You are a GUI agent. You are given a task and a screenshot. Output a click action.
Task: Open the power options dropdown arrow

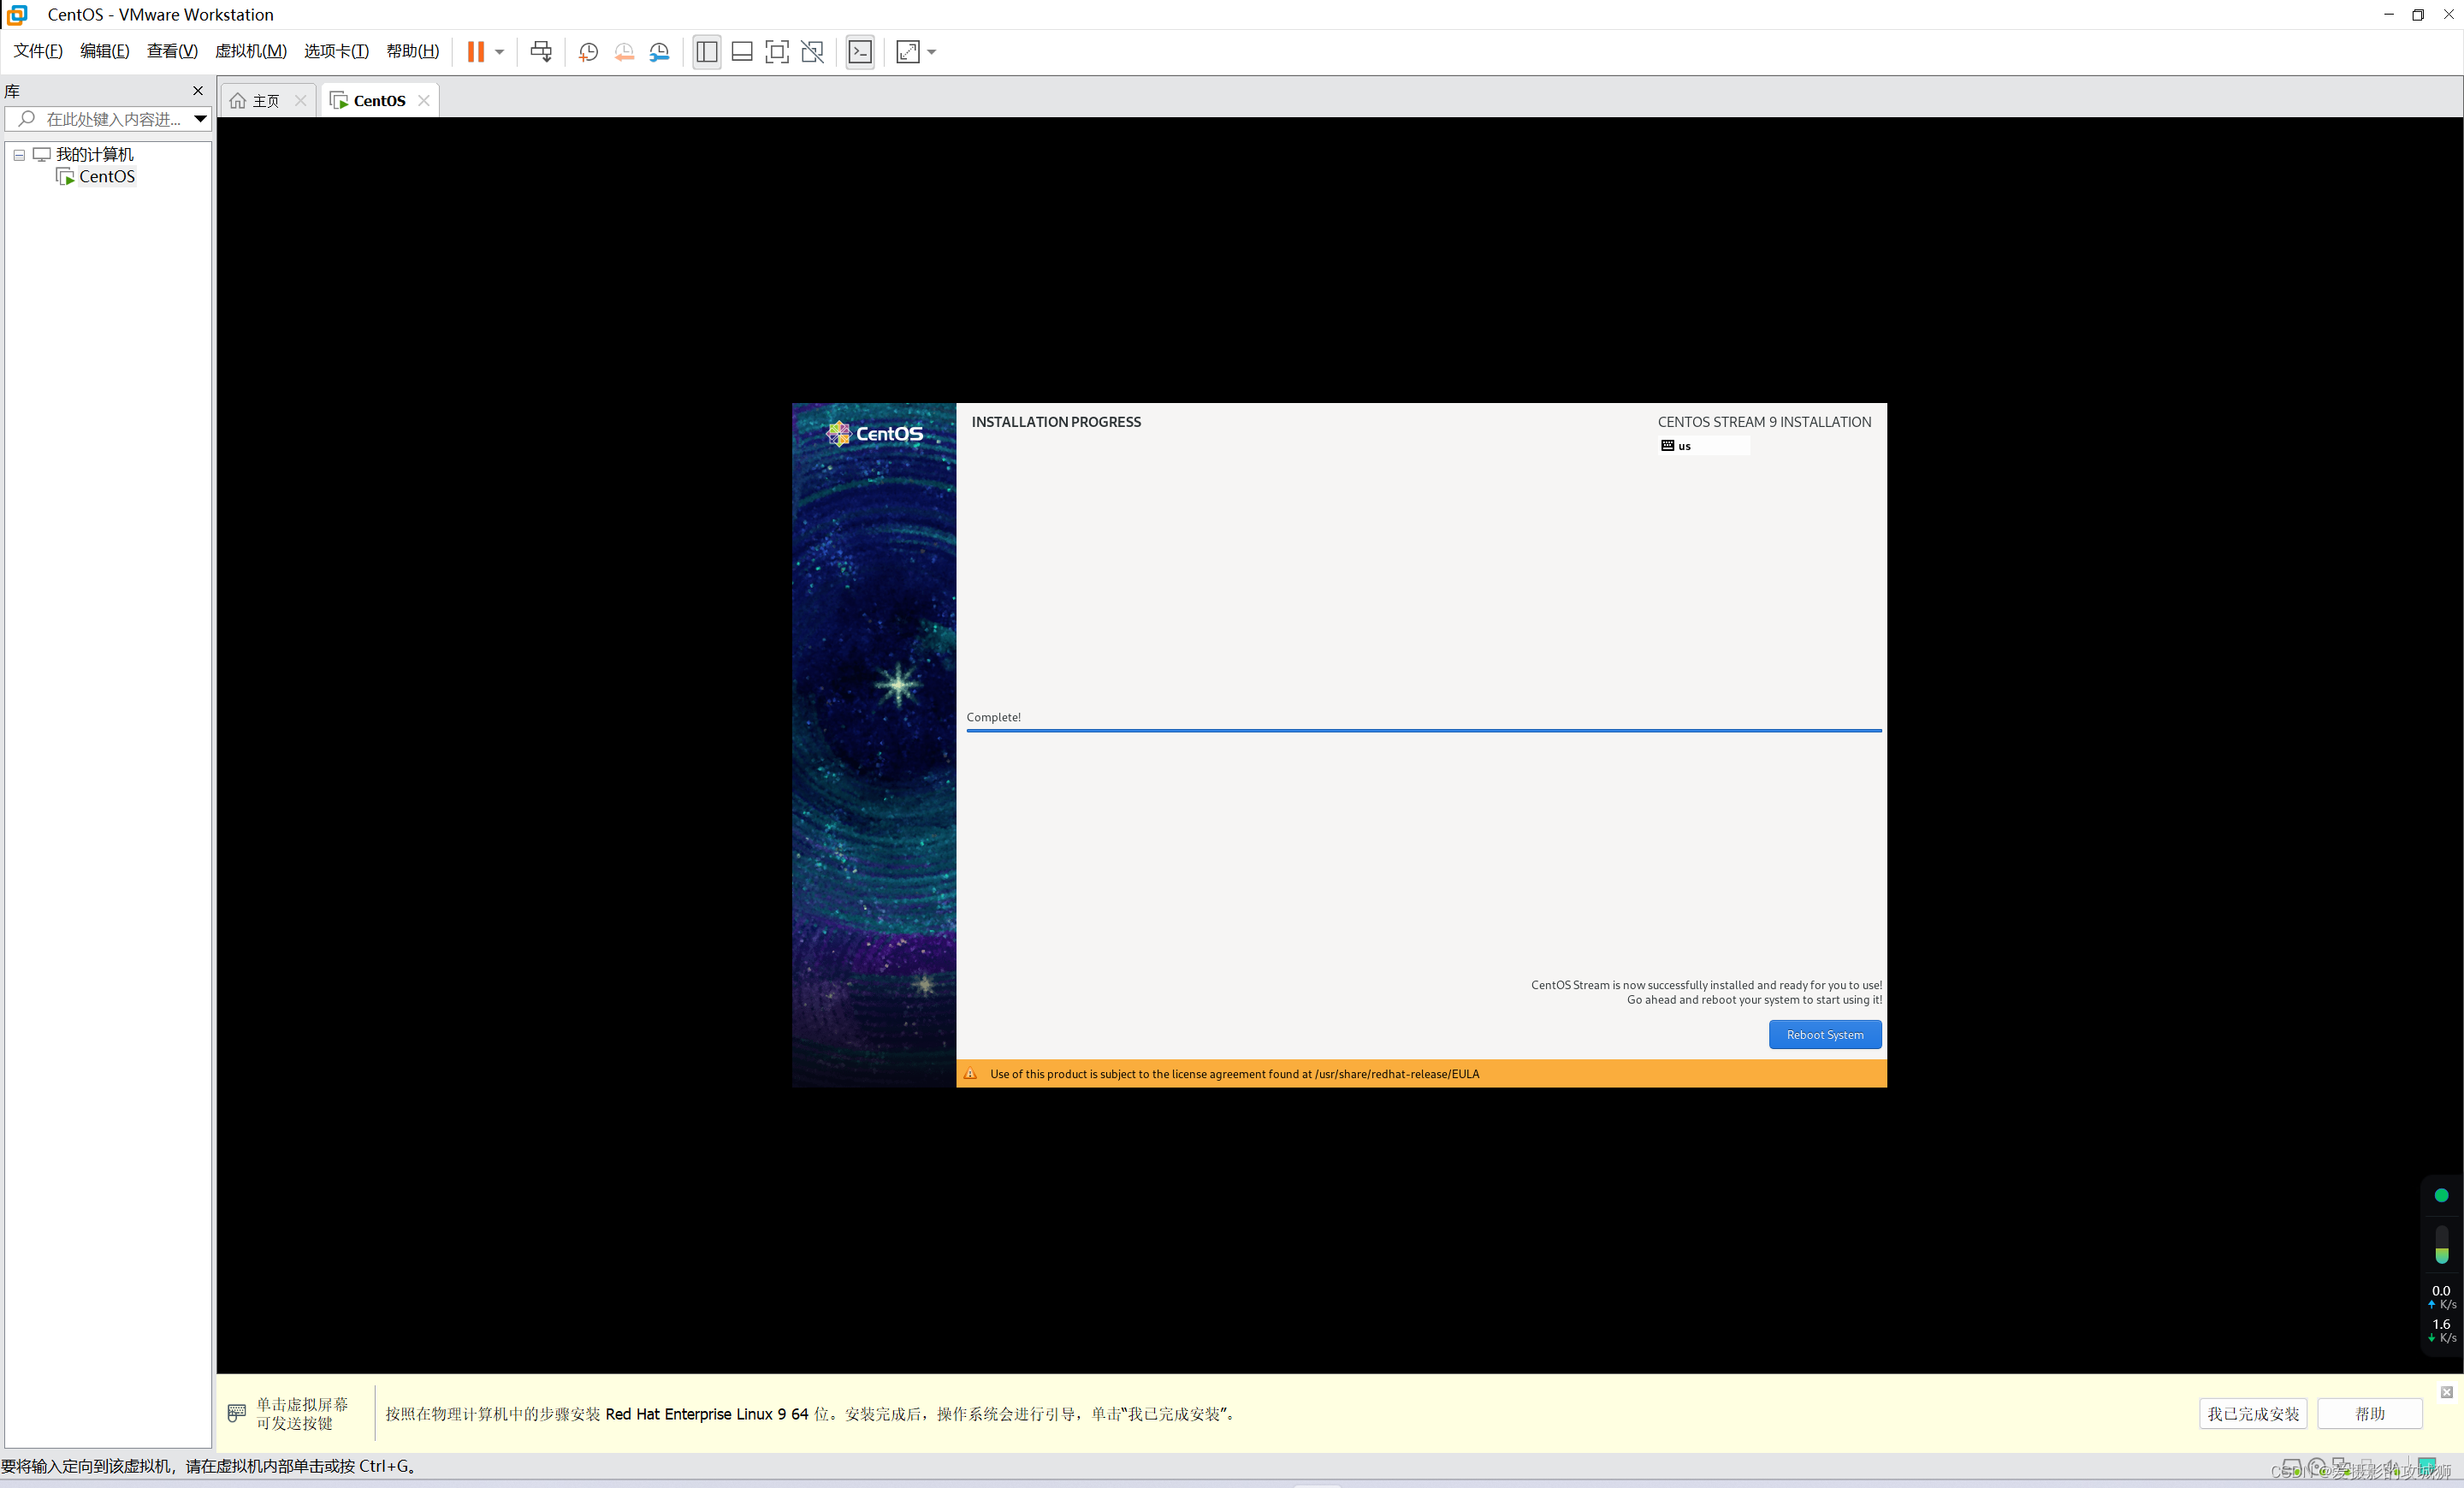tap(499, 52)
